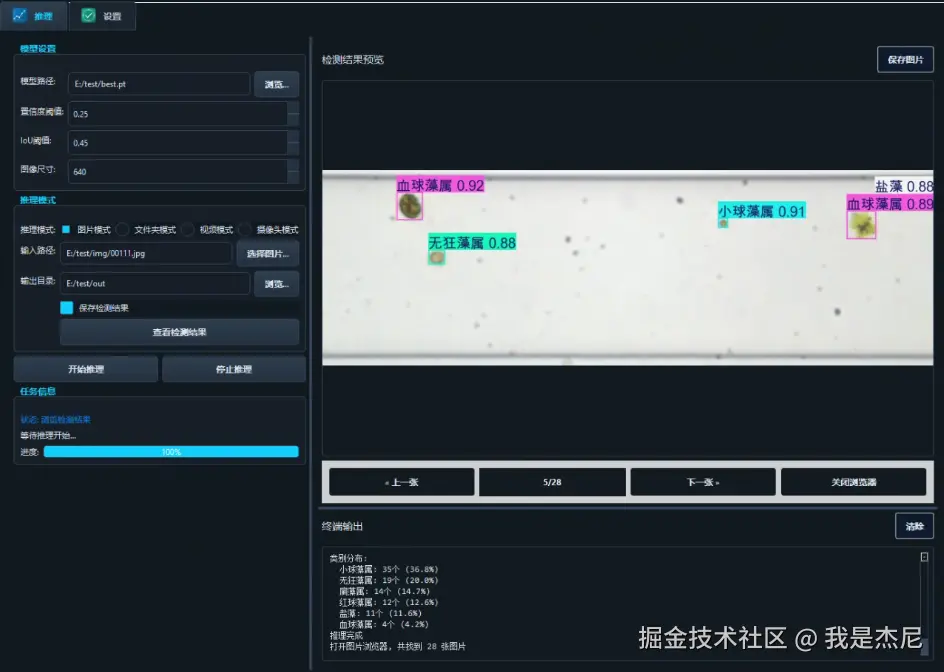This screenshot has height=672, width=944.
Task: Click the 浏览 button next to 输出目录
Action: pos(276,284)
